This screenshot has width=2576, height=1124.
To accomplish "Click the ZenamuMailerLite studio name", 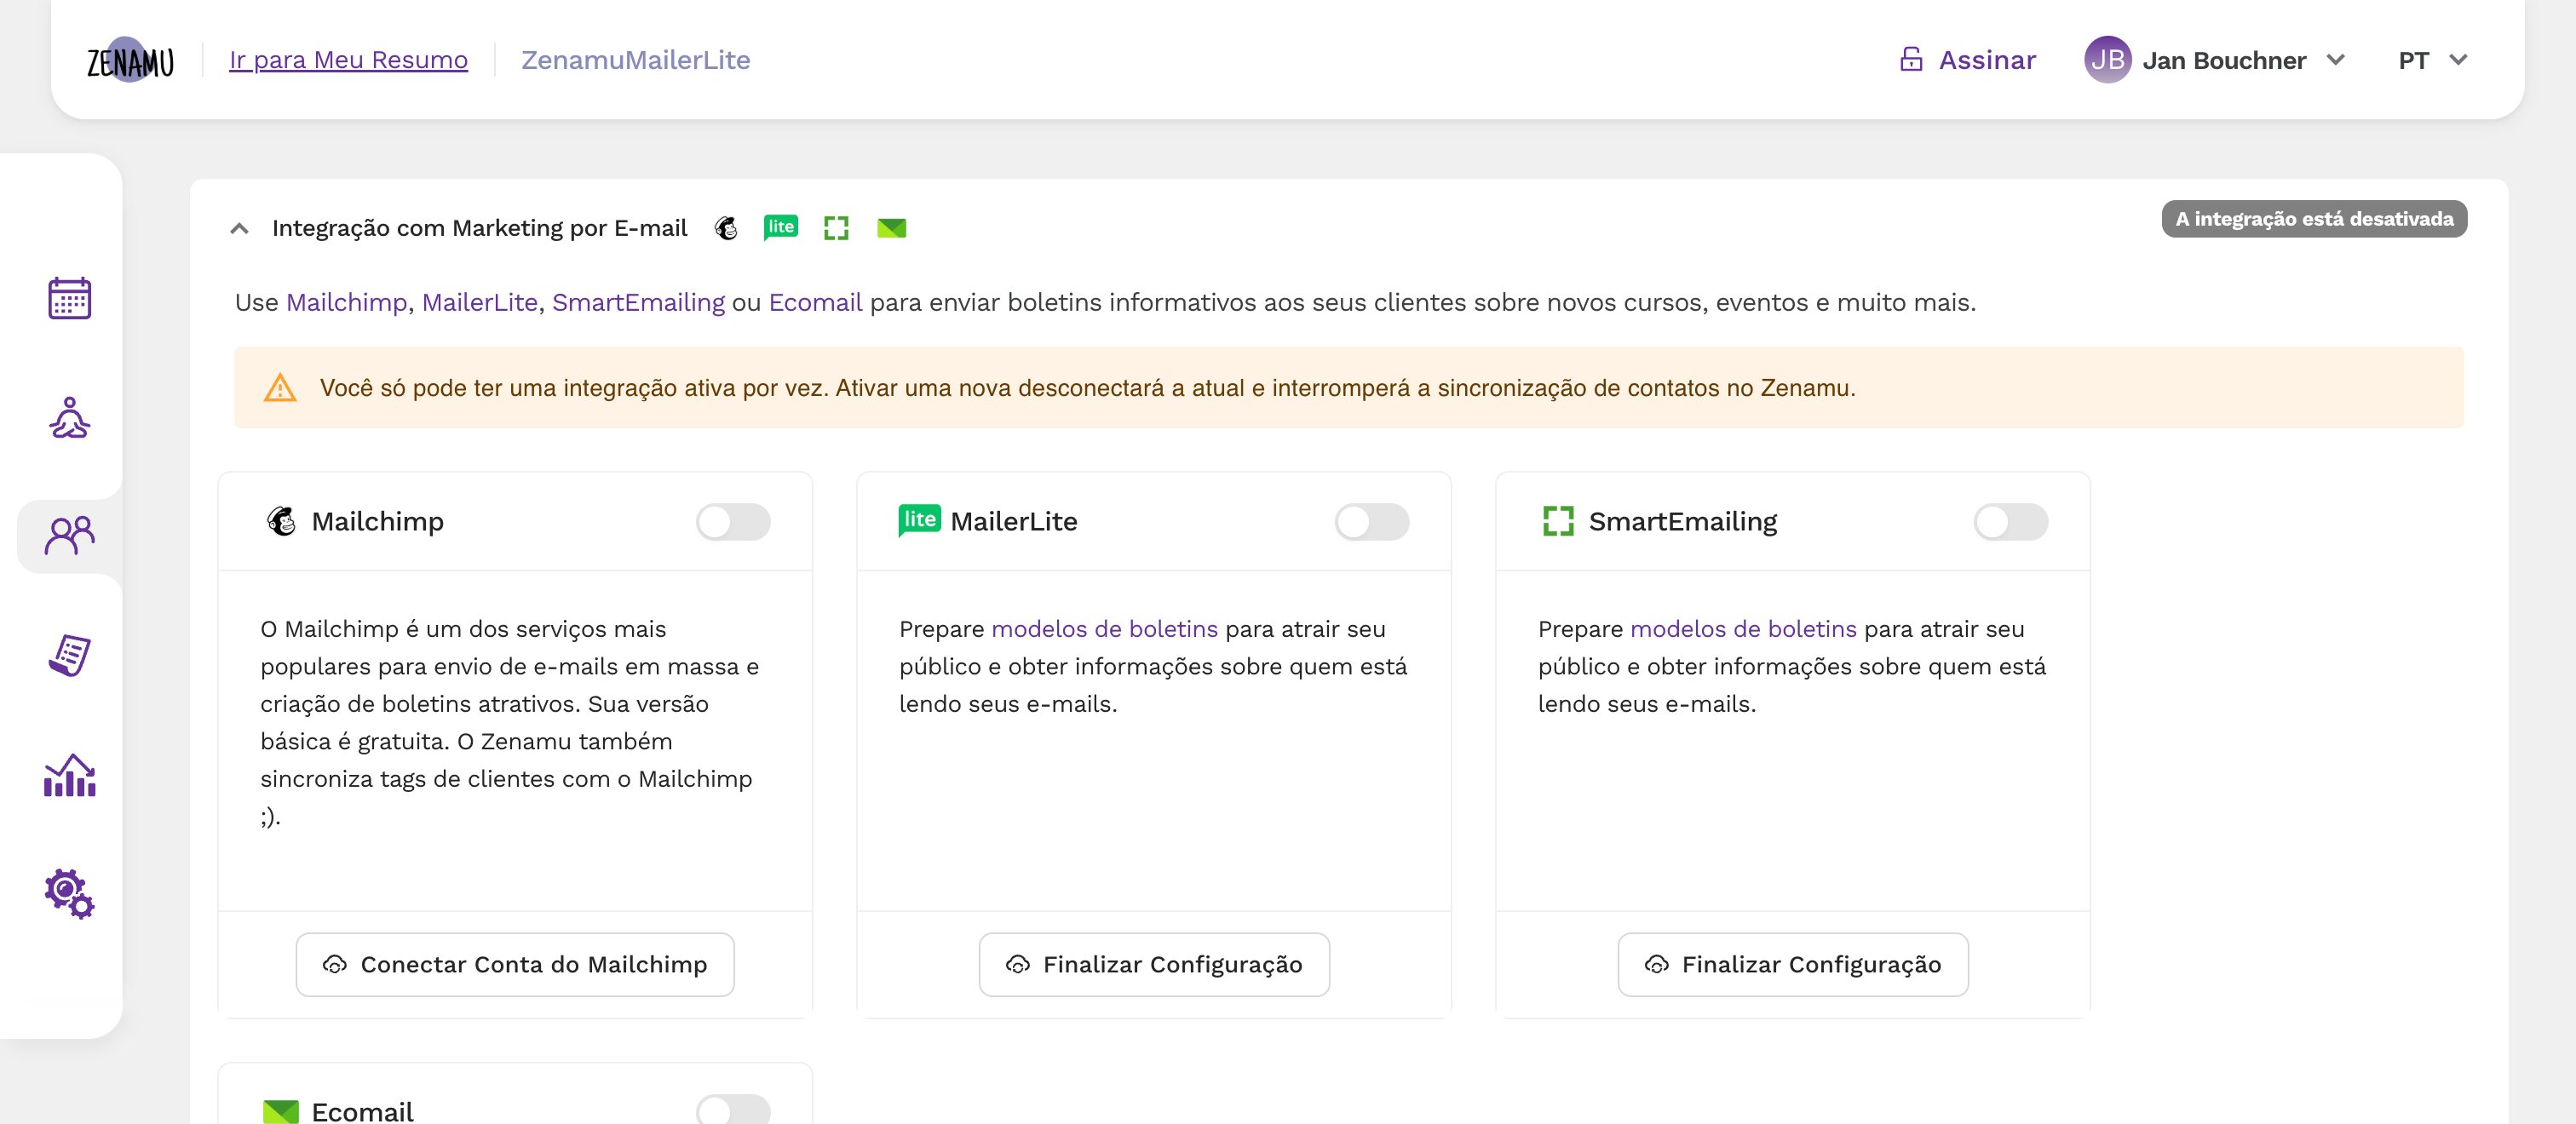I will 636,60.
